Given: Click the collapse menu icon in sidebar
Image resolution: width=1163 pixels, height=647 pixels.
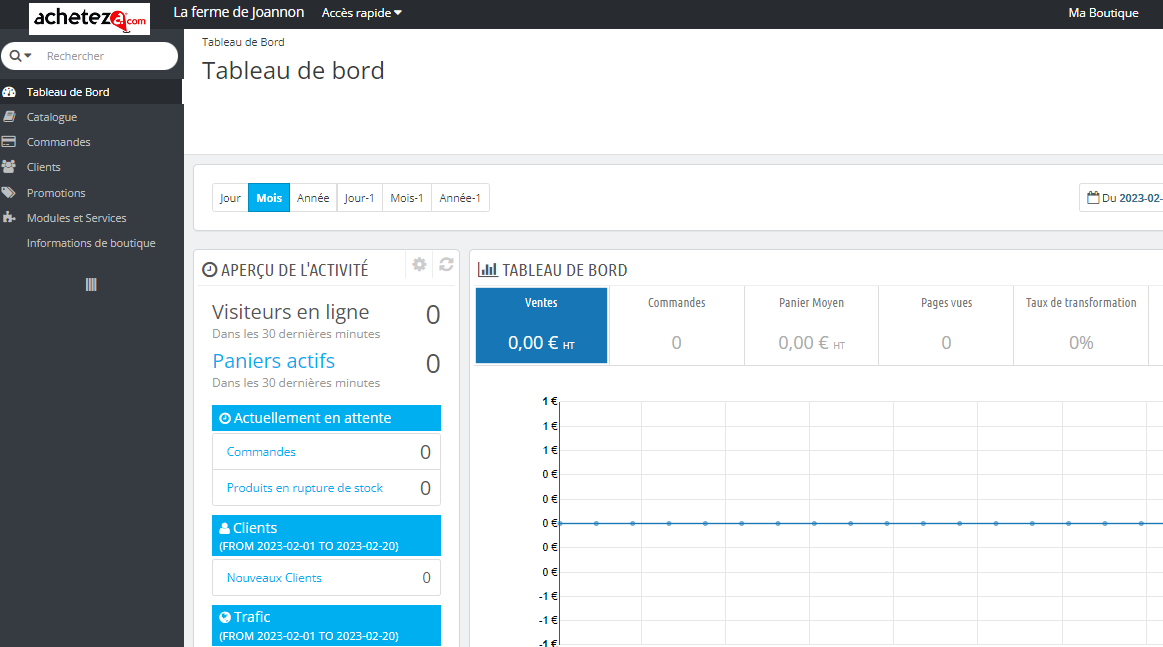Looking at the screenshot, I should point(91,285).
